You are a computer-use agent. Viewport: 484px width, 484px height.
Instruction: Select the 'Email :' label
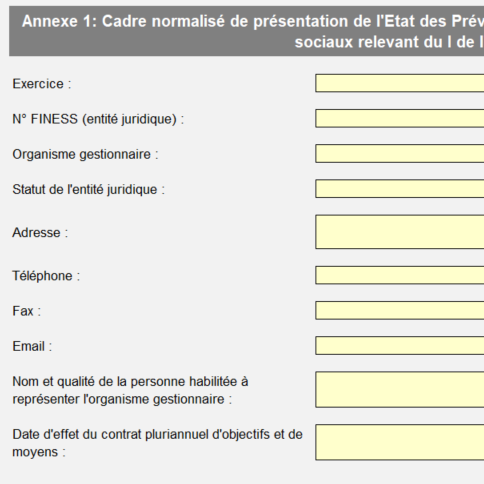click(x=32, y=346)
